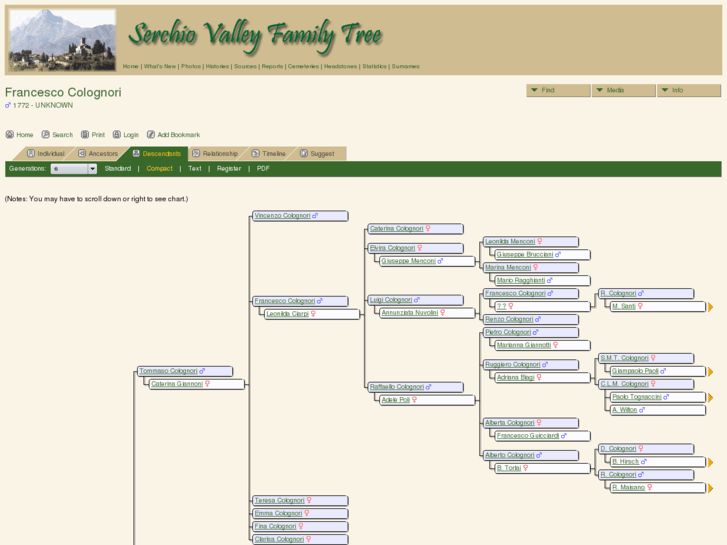Open Cemeteries in header navigation
The width and height of the screenshot is (727, 545).
[x=303, y=66]
